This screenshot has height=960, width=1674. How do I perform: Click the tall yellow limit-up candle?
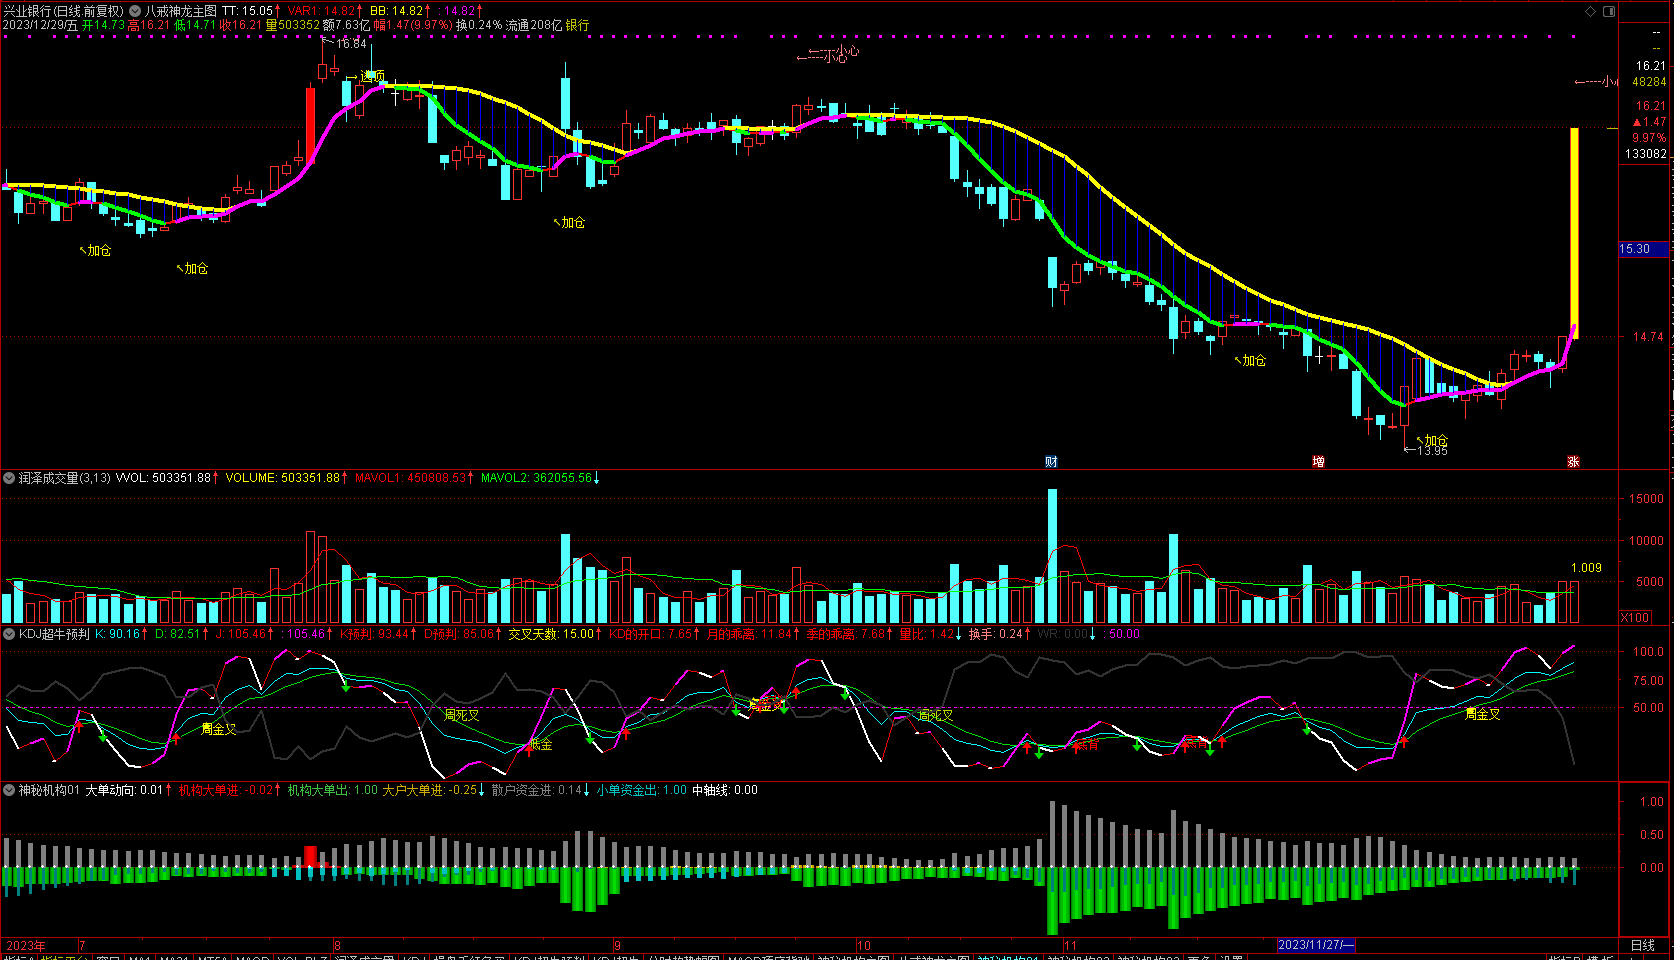click(1574, 232)
